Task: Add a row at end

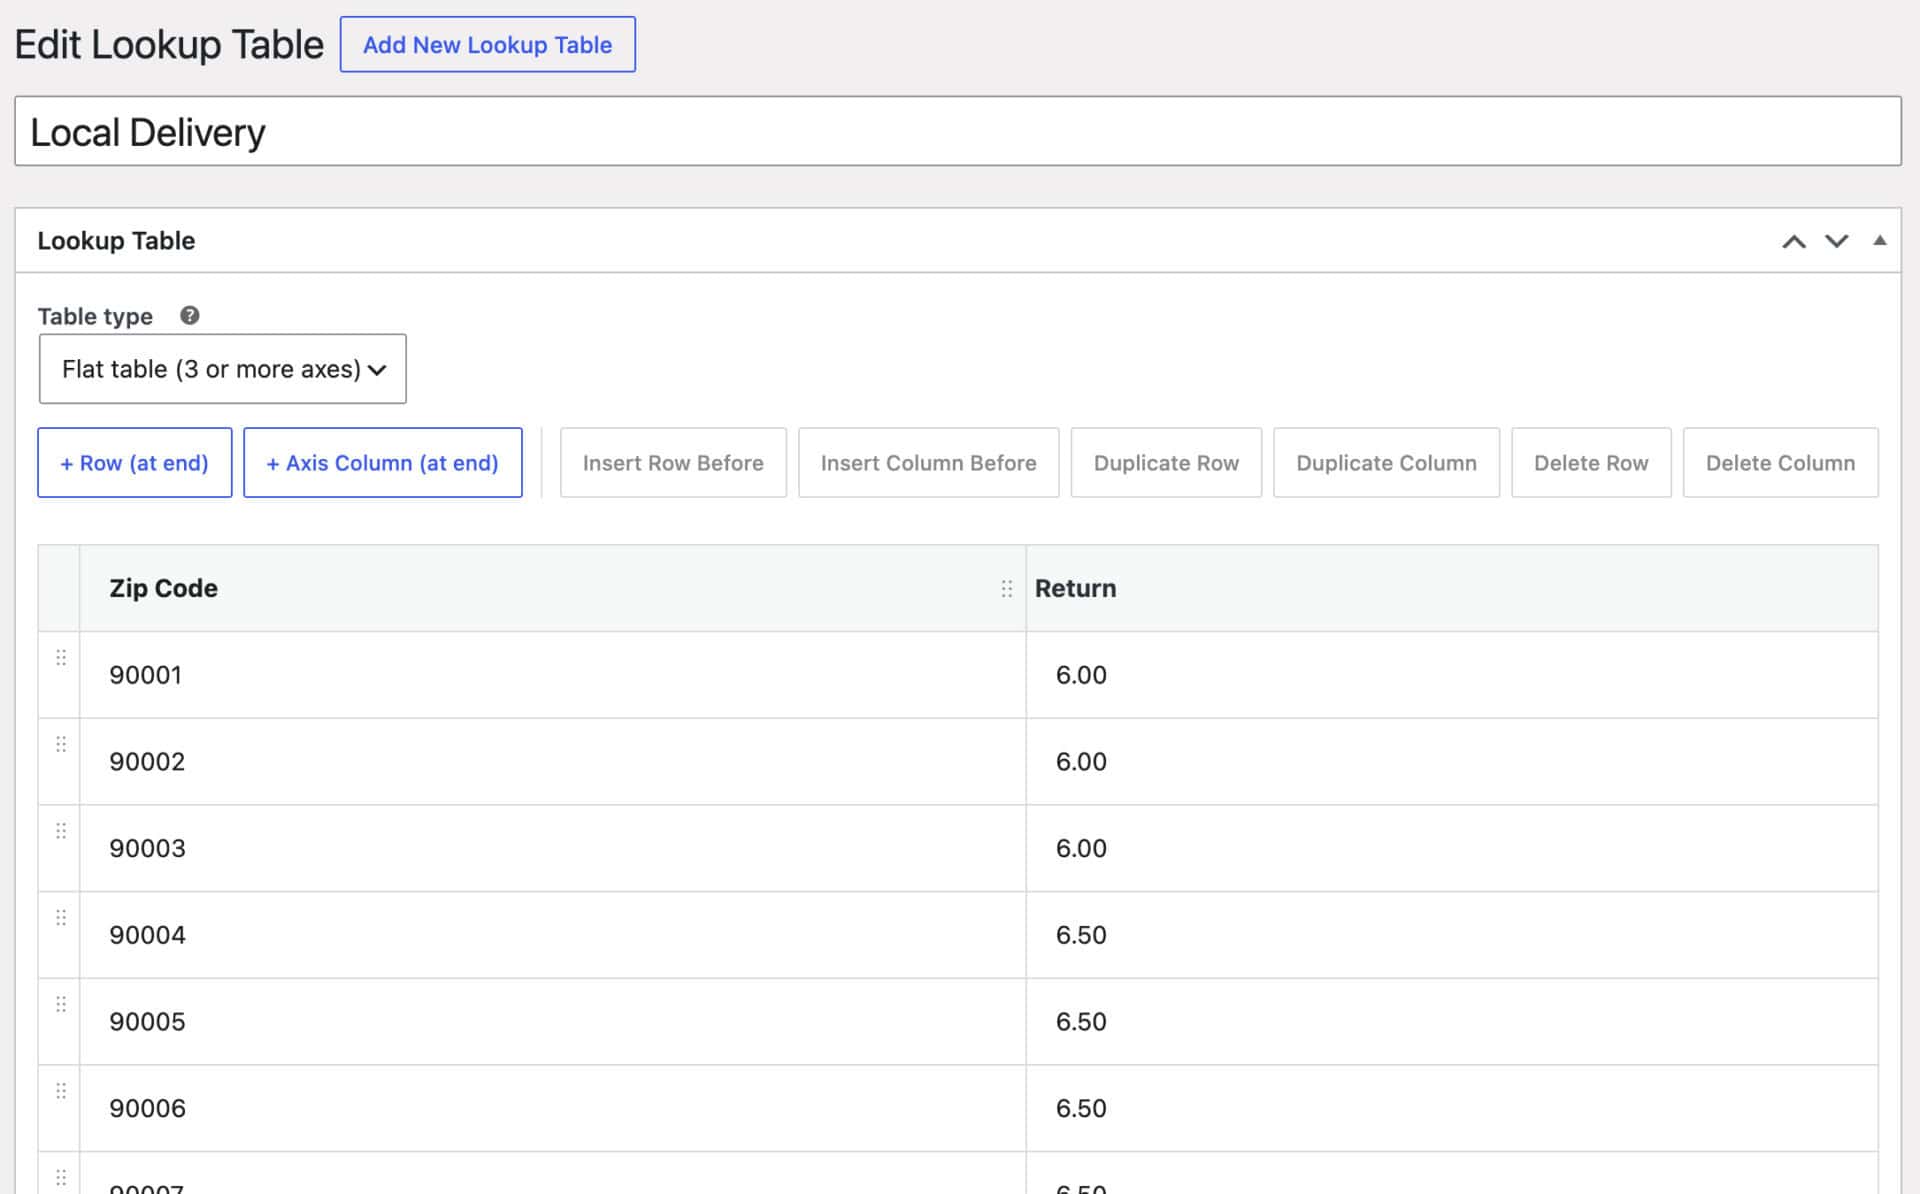Action: point(134,463)
